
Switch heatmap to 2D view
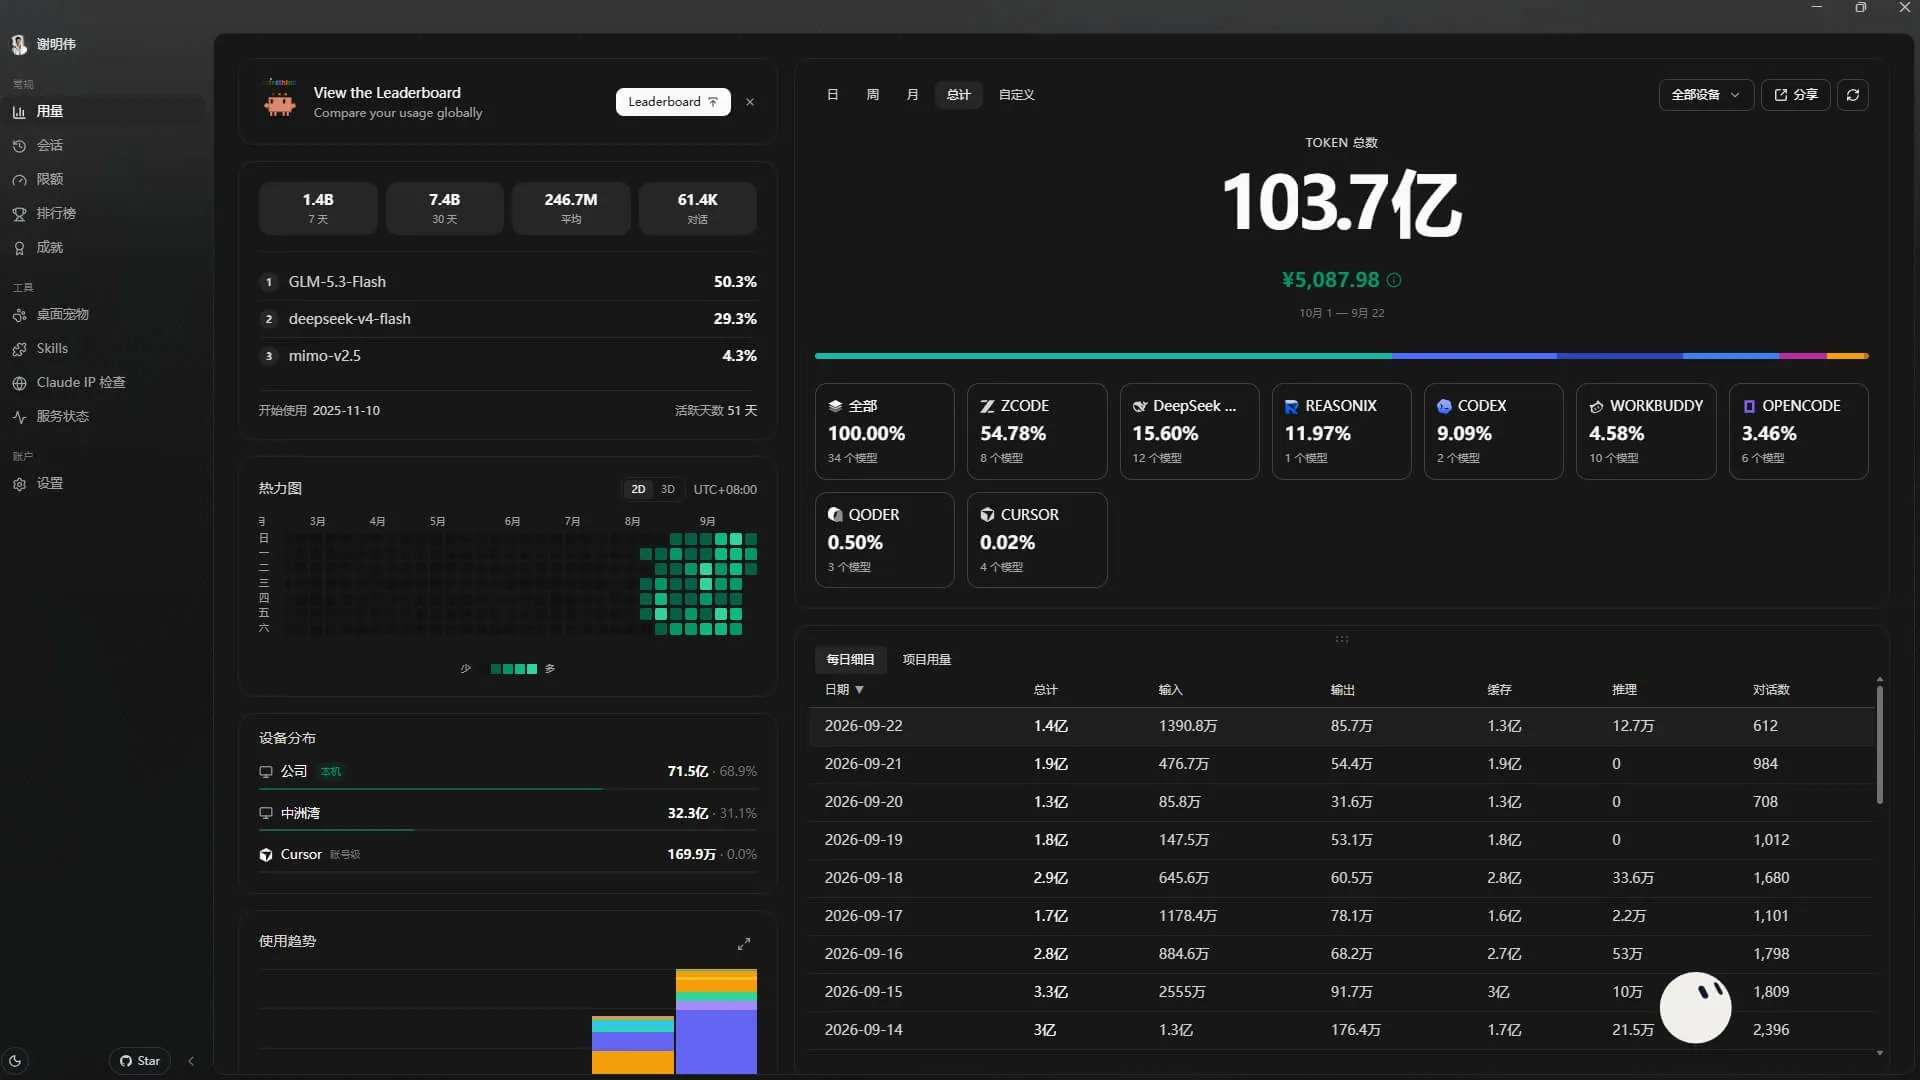pos(638,489)
